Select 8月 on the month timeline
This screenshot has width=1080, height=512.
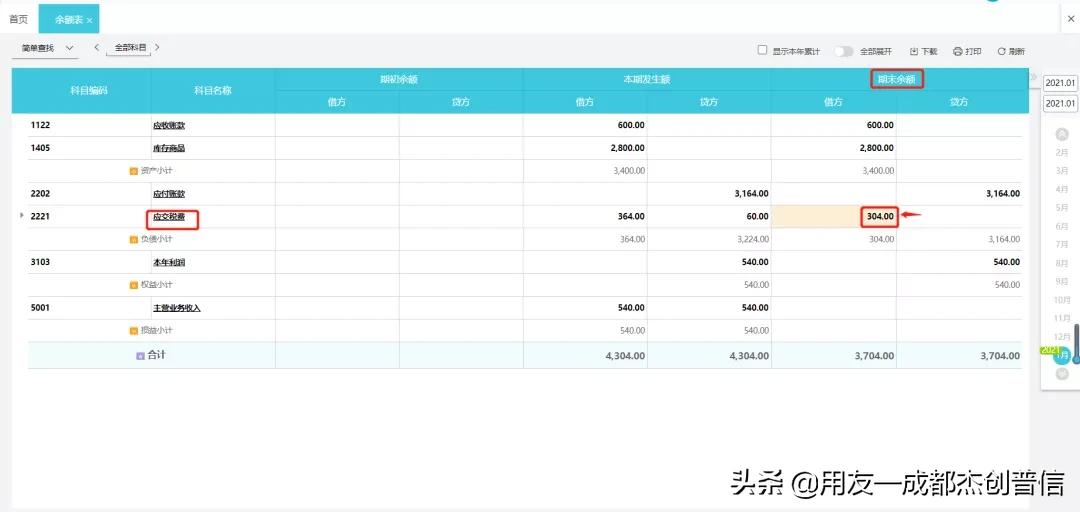1061,263
